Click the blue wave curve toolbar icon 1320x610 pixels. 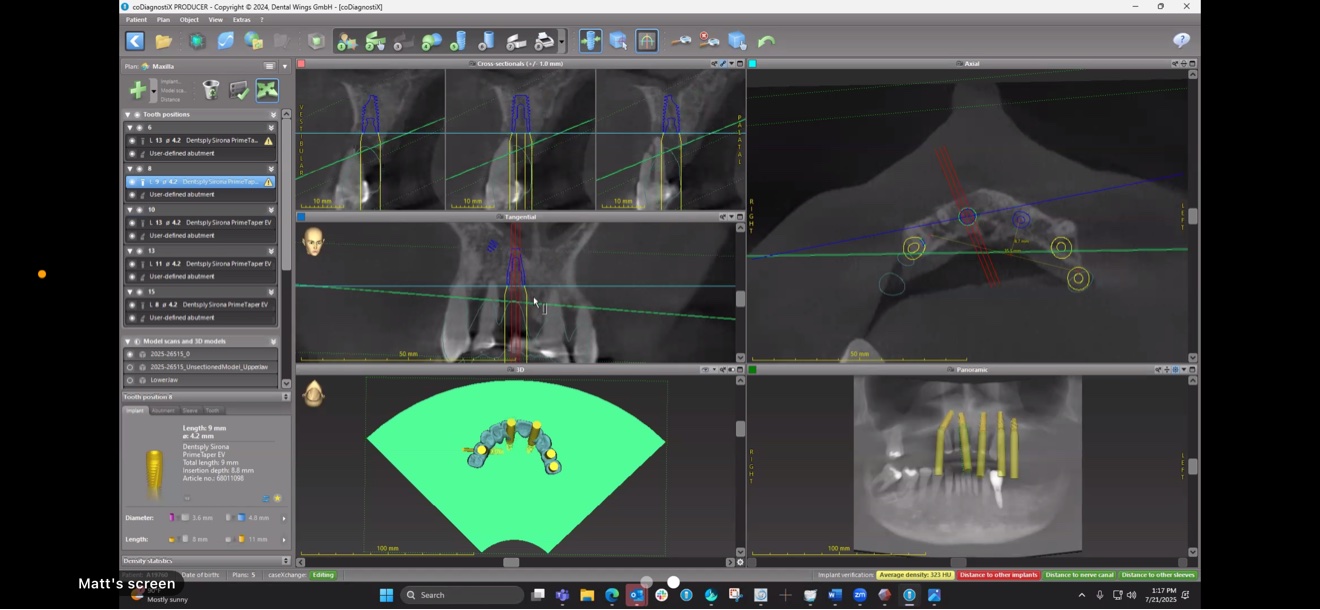pos(226,41)
